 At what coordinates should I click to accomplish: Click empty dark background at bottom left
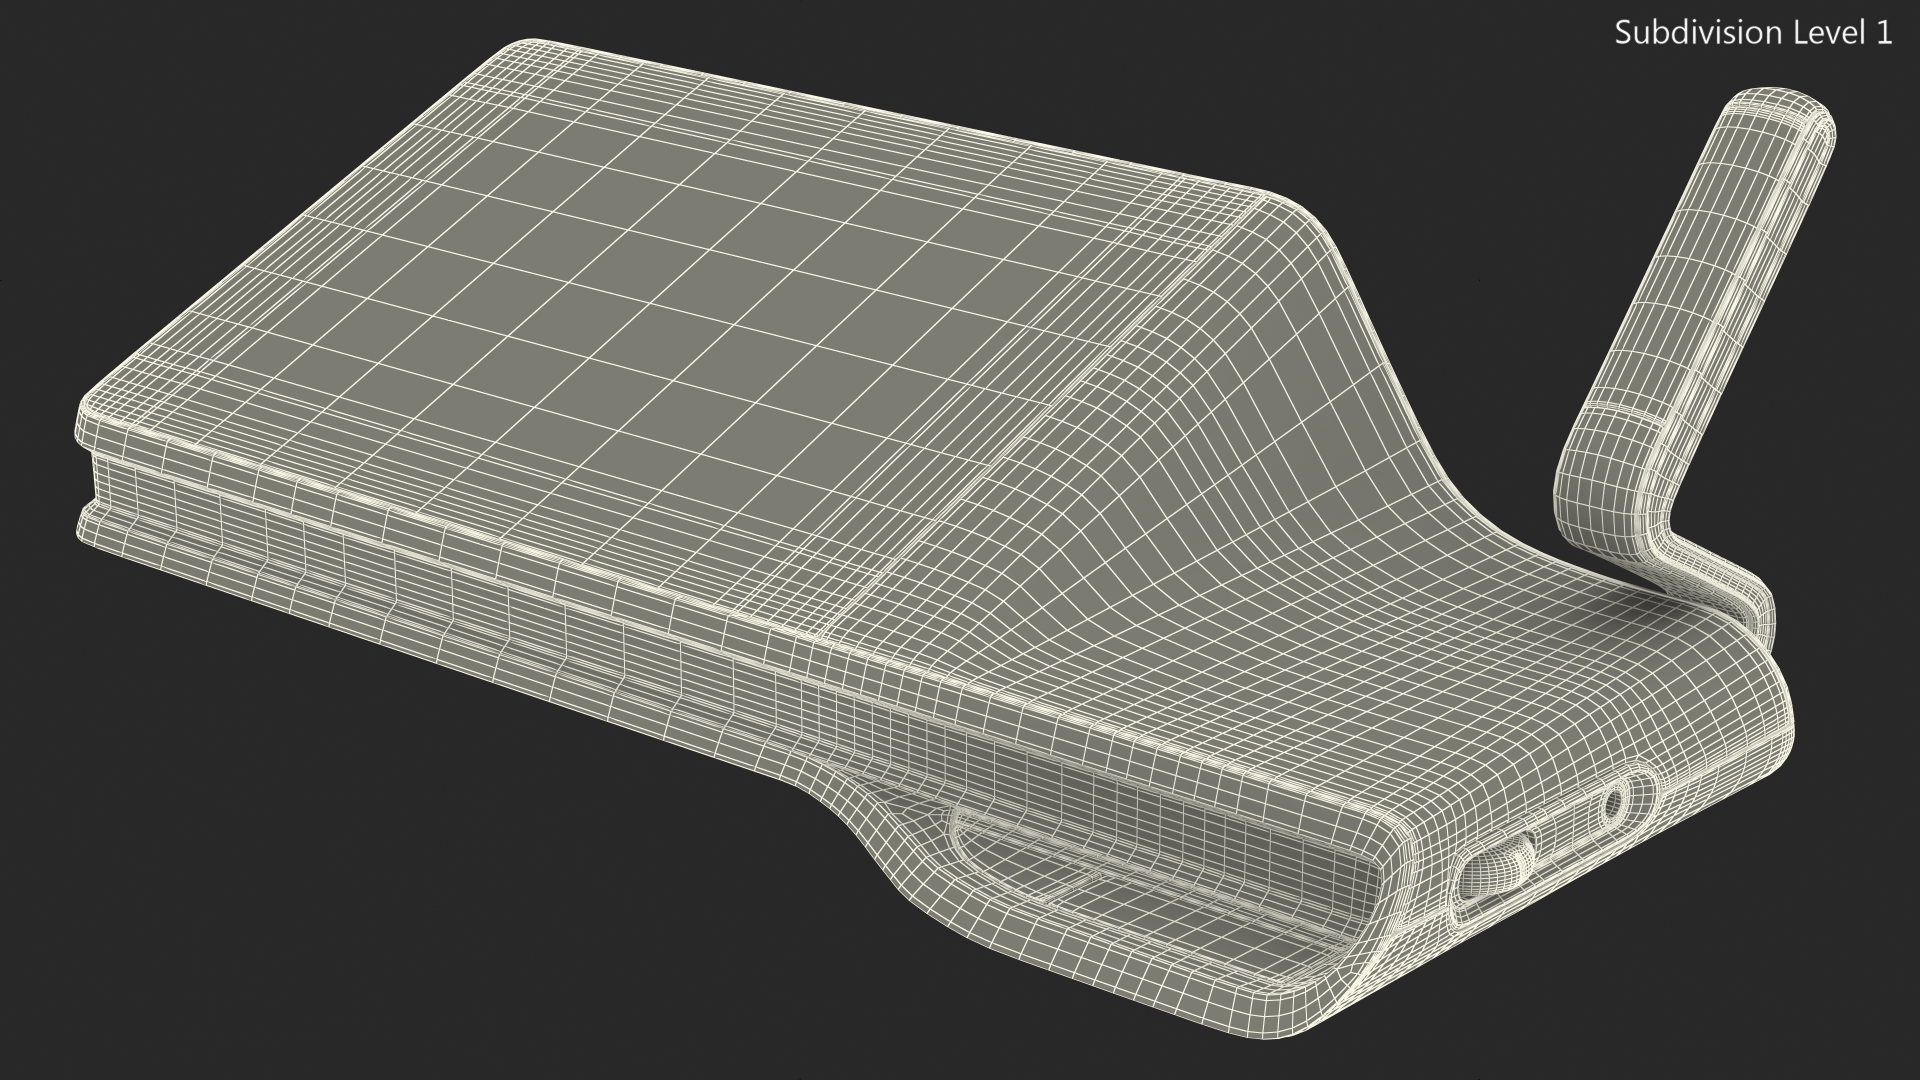[200, 900]
